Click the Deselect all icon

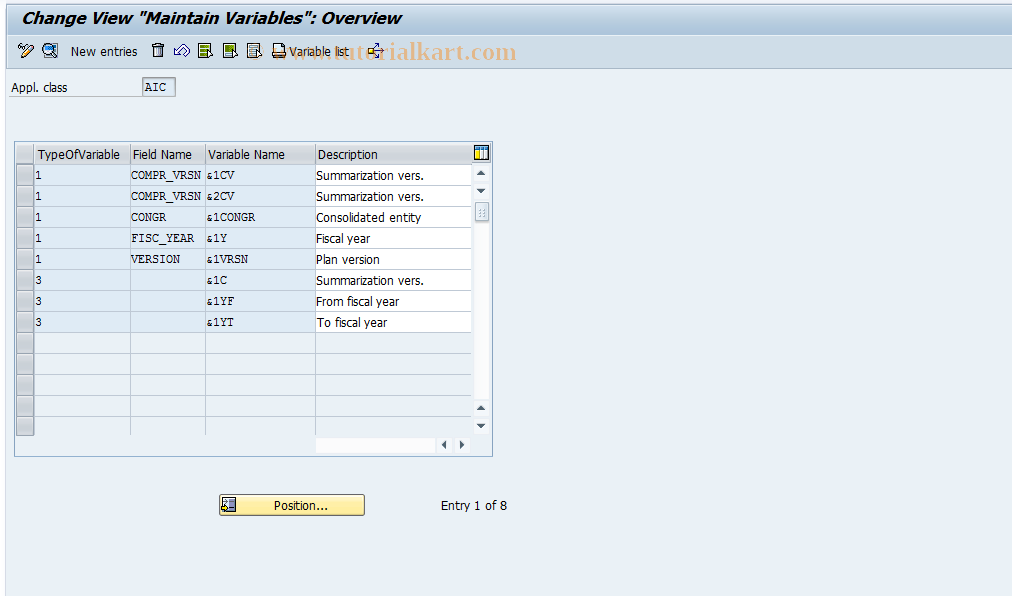[254, 50]
